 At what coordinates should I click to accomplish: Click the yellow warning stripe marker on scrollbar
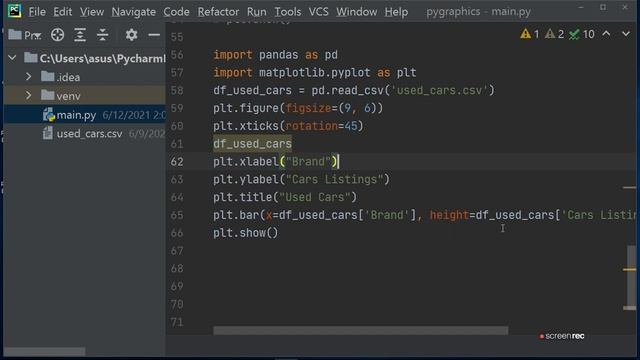[629, 269]
